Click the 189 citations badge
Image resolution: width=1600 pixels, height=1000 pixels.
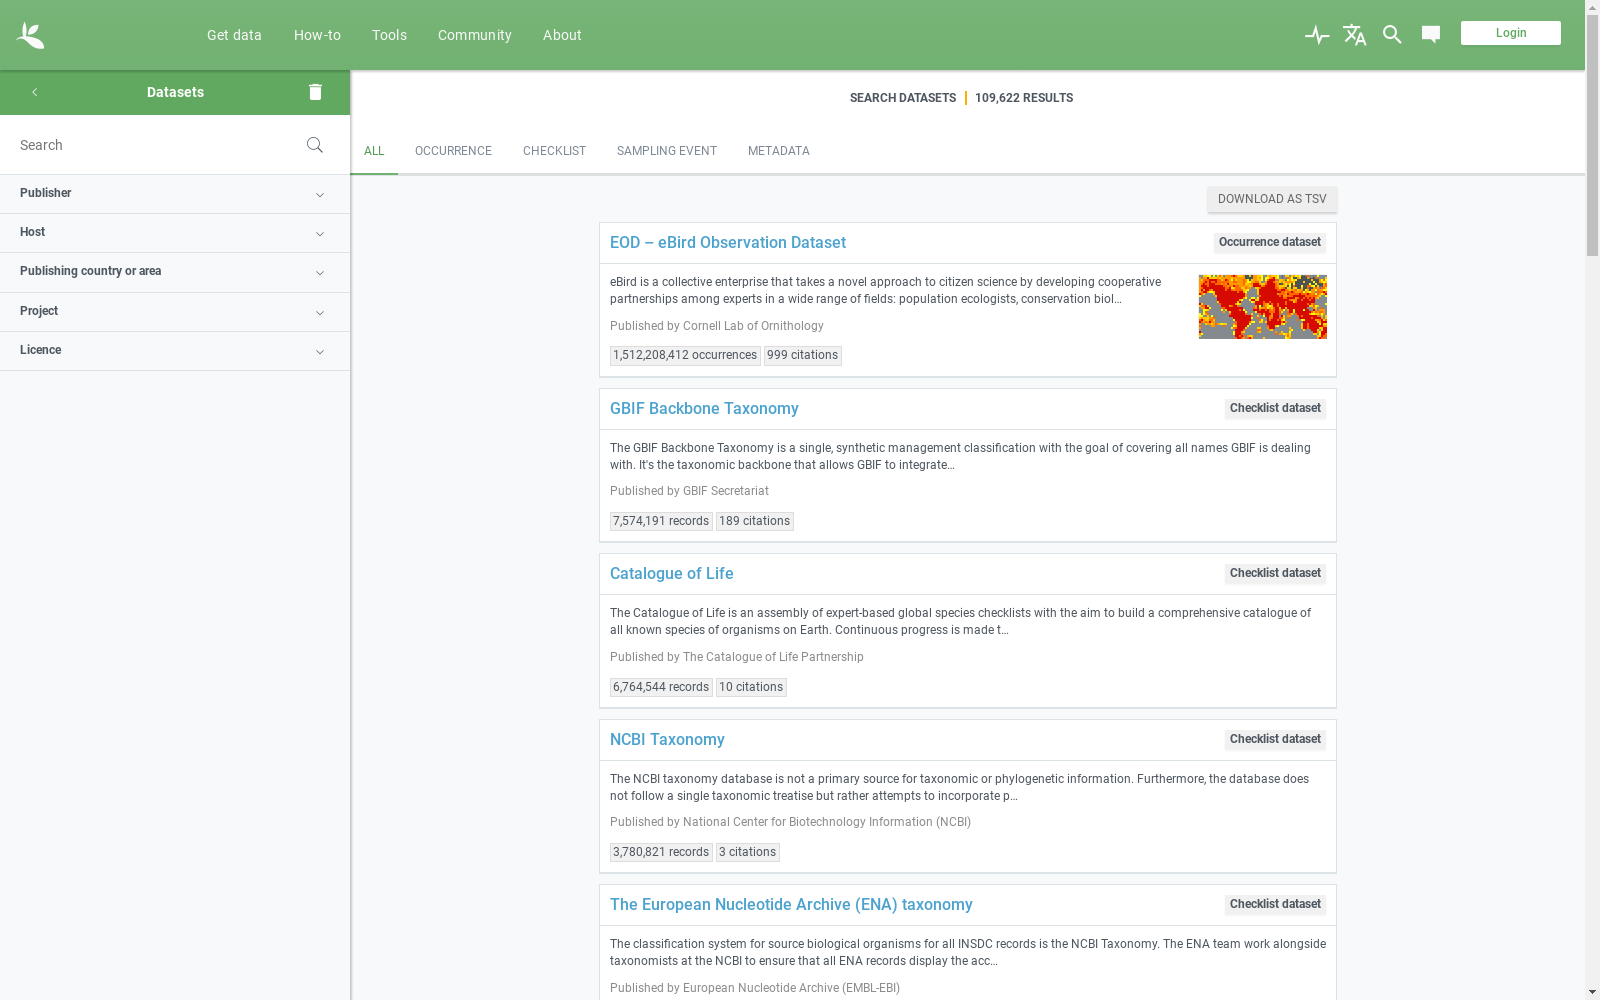755,522
